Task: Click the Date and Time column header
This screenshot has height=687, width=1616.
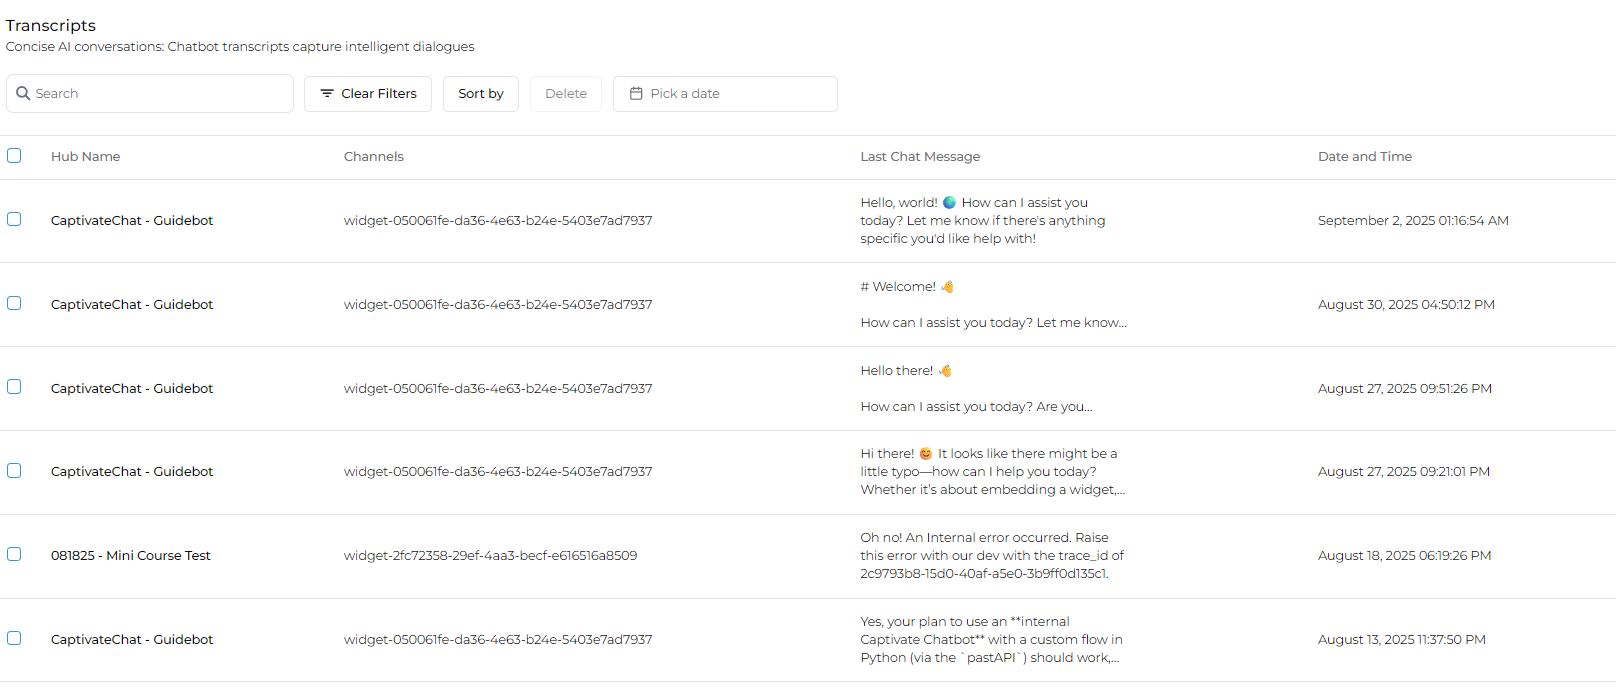Action: click(x=1365, y=157)
